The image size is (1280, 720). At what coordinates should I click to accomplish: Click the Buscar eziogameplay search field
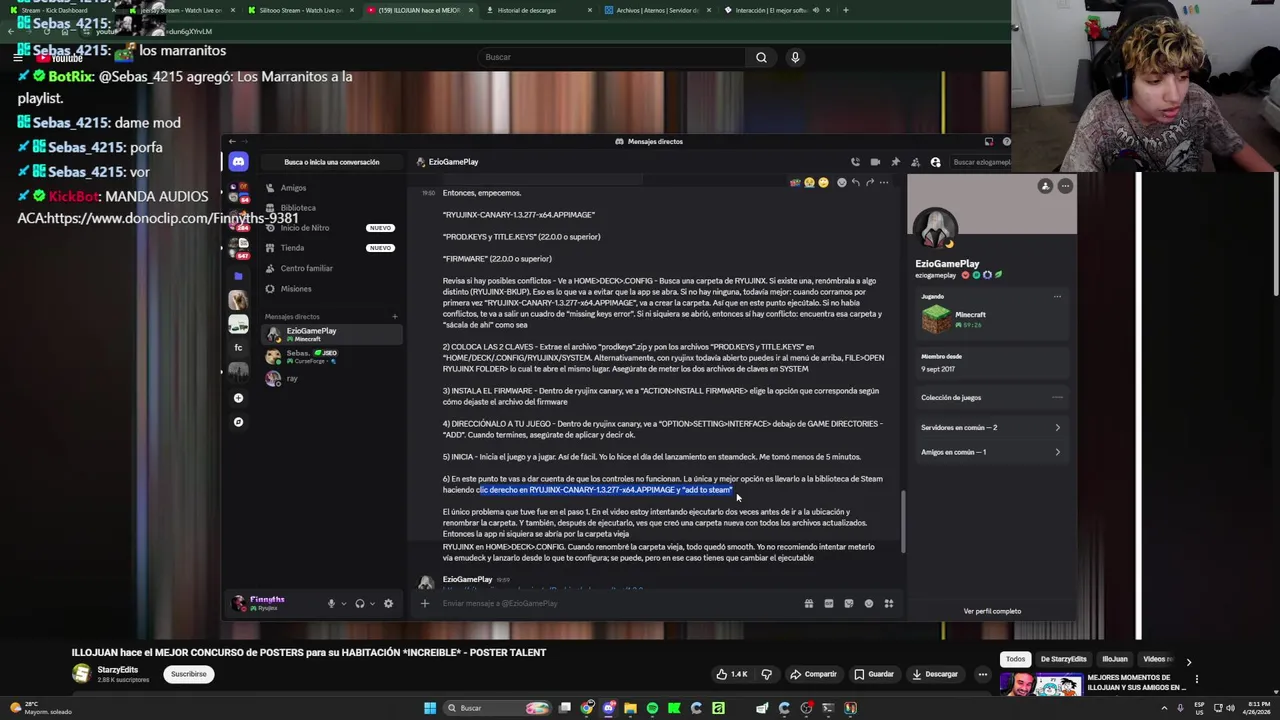point(978,162)
